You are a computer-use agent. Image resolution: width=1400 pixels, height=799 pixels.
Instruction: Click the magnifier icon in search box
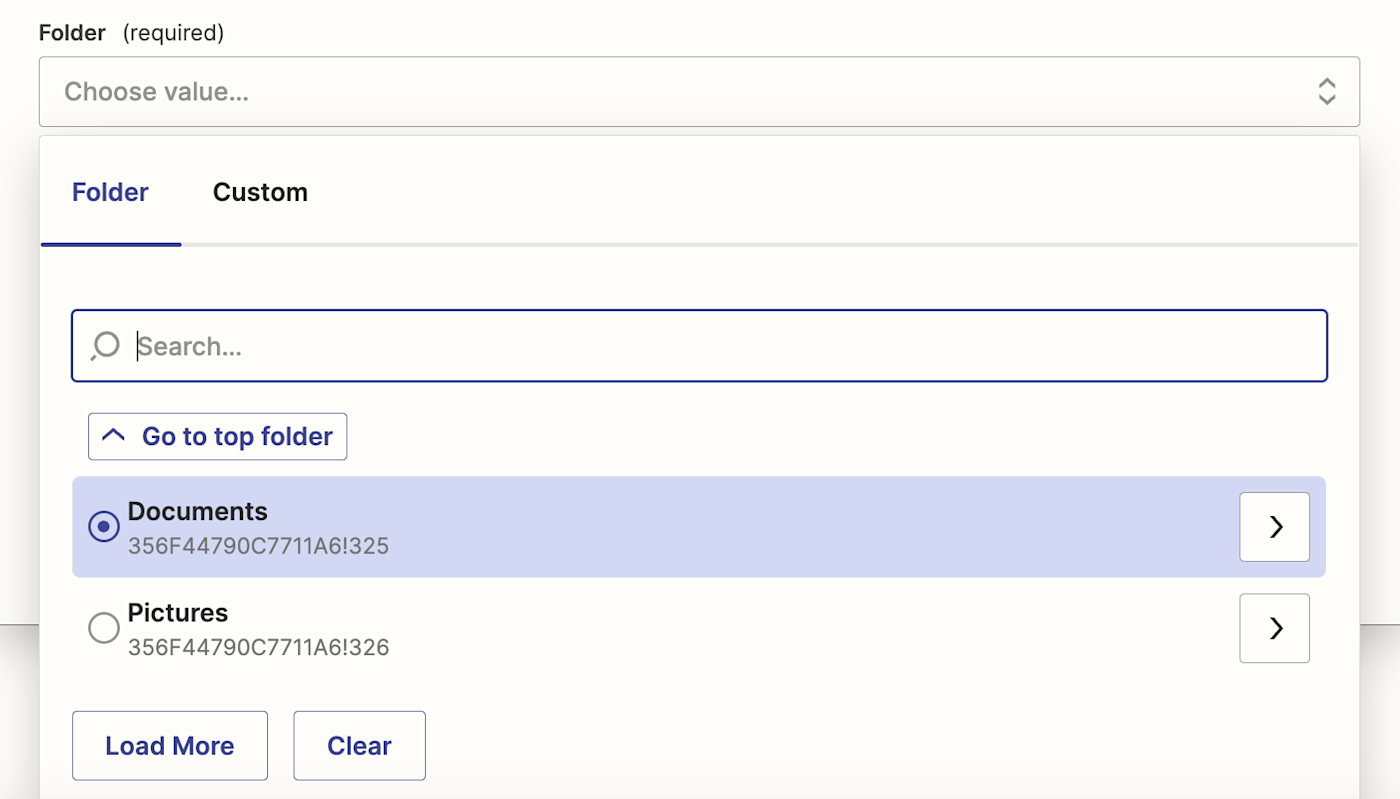(105, 346)
